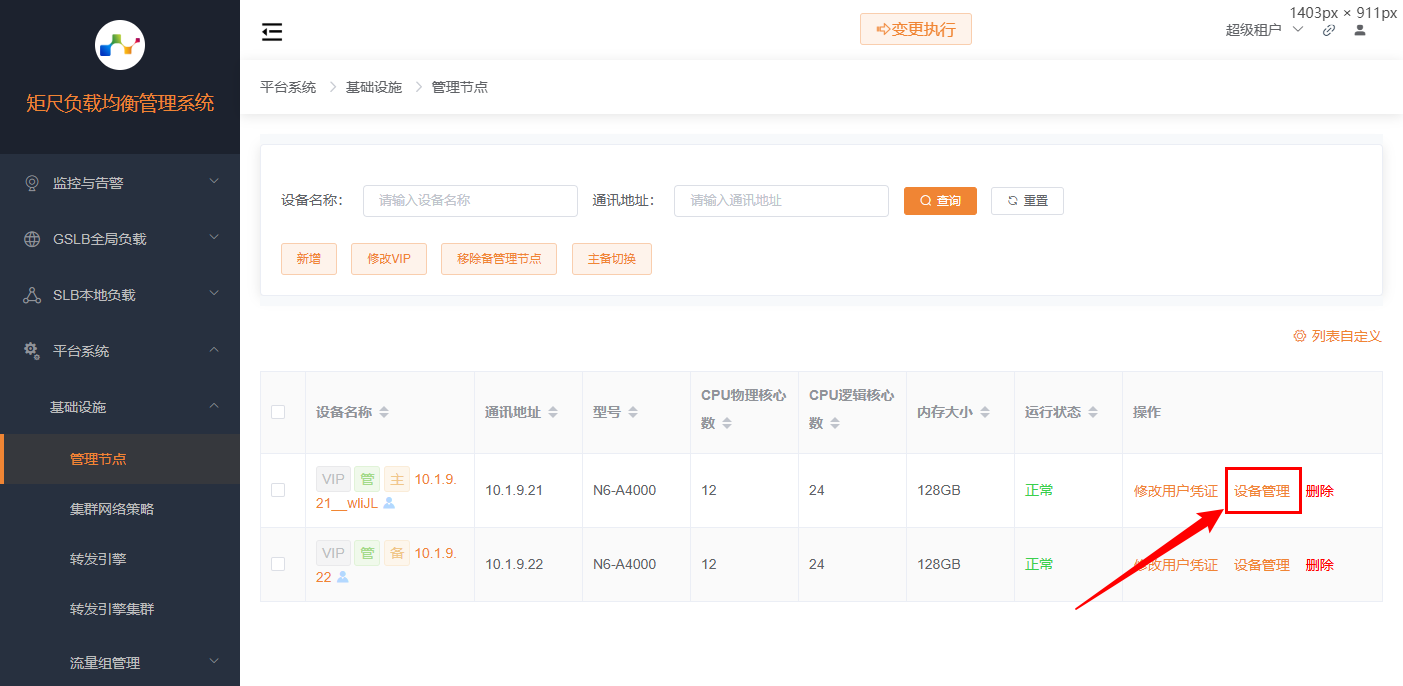Click the 设备名称 input field
Viewport: 1403px width, 686px height.
(470, 200)
